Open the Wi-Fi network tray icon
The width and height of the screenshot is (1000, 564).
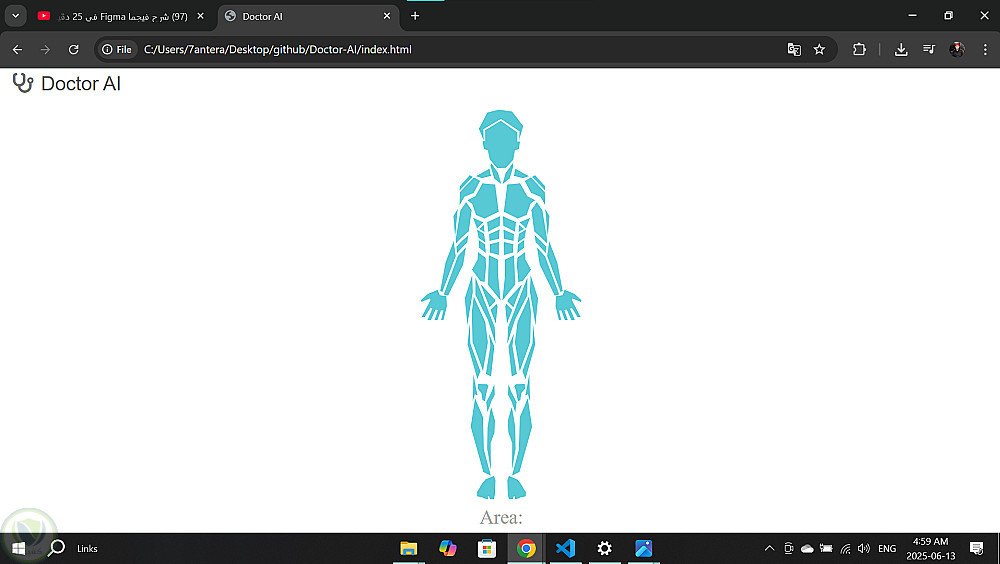(846, 549)
